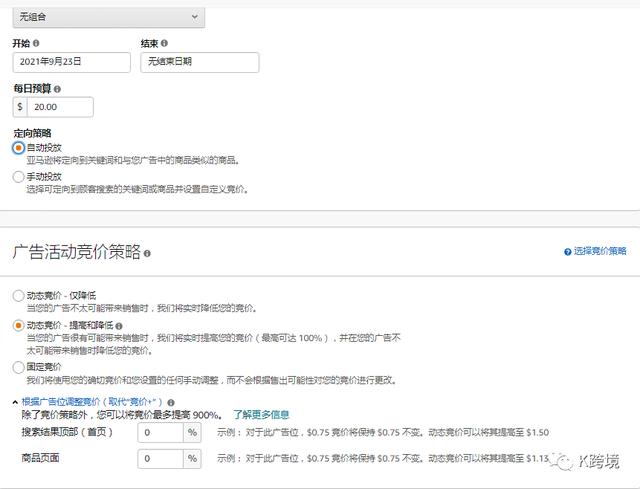The height and width of the screenshot is (489, 640).
Task: Click info icon beside 根据广告位调整竞价
Action: 171,402
